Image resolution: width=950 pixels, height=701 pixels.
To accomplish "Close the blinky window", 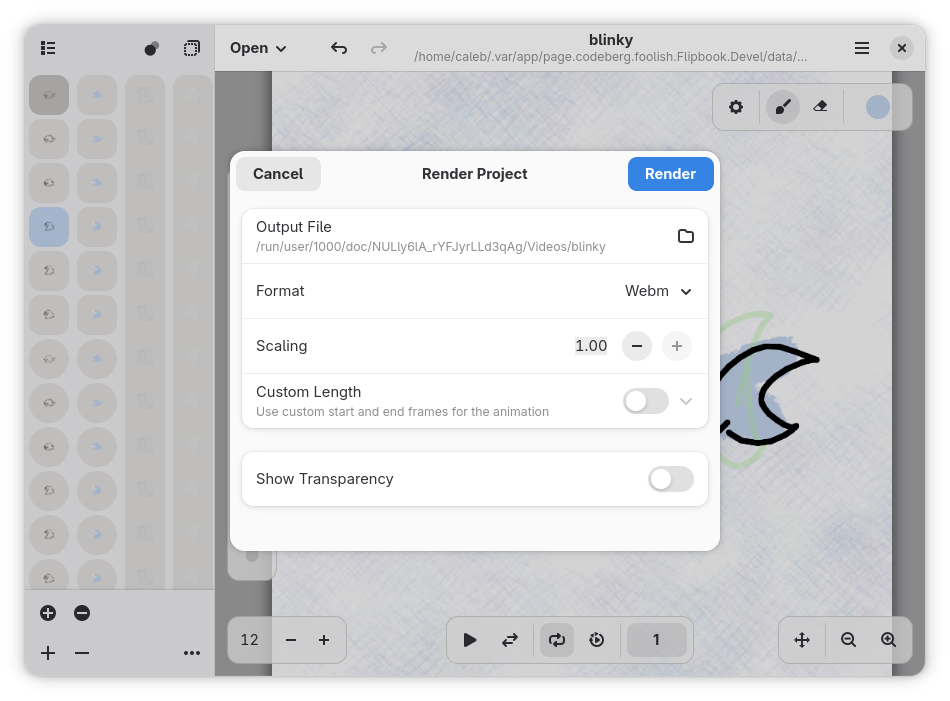I will click(902, 48).
